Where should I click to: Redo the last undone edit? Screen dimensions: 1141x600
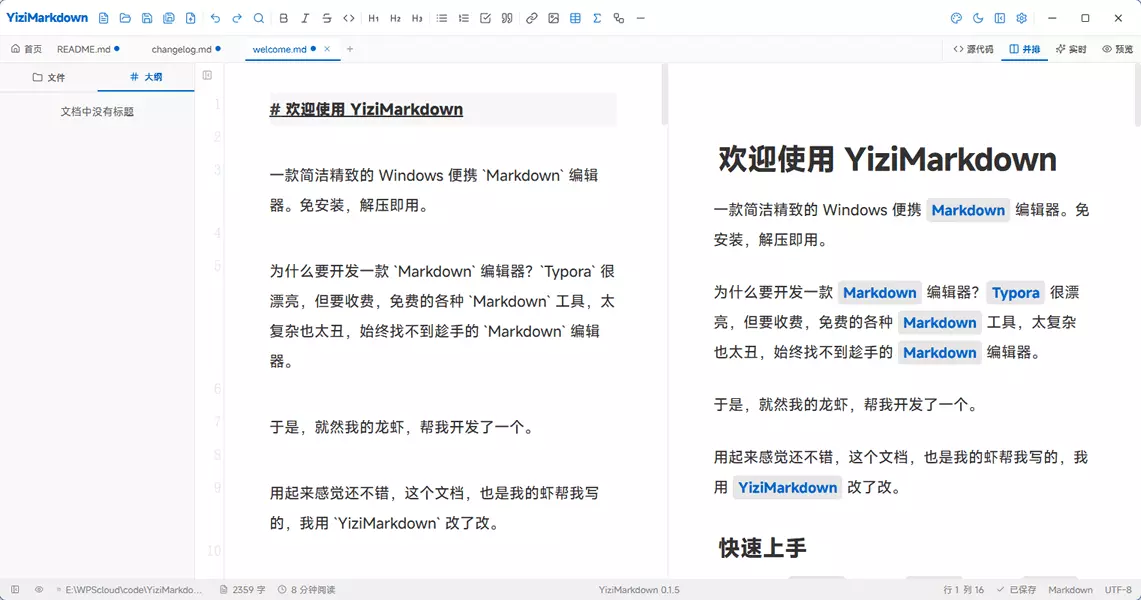pos(236,18)
